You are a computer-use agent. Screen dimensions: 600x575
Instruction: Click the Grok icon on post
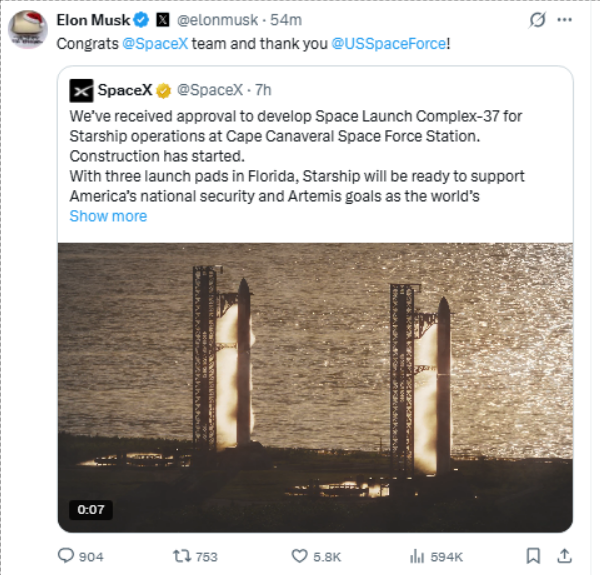(537, 20)
